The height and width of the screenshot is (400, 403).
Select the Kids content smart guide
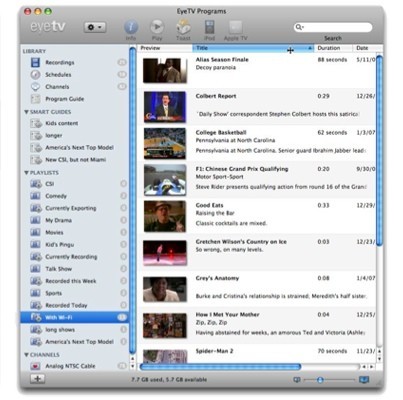[x=61, y=123]
